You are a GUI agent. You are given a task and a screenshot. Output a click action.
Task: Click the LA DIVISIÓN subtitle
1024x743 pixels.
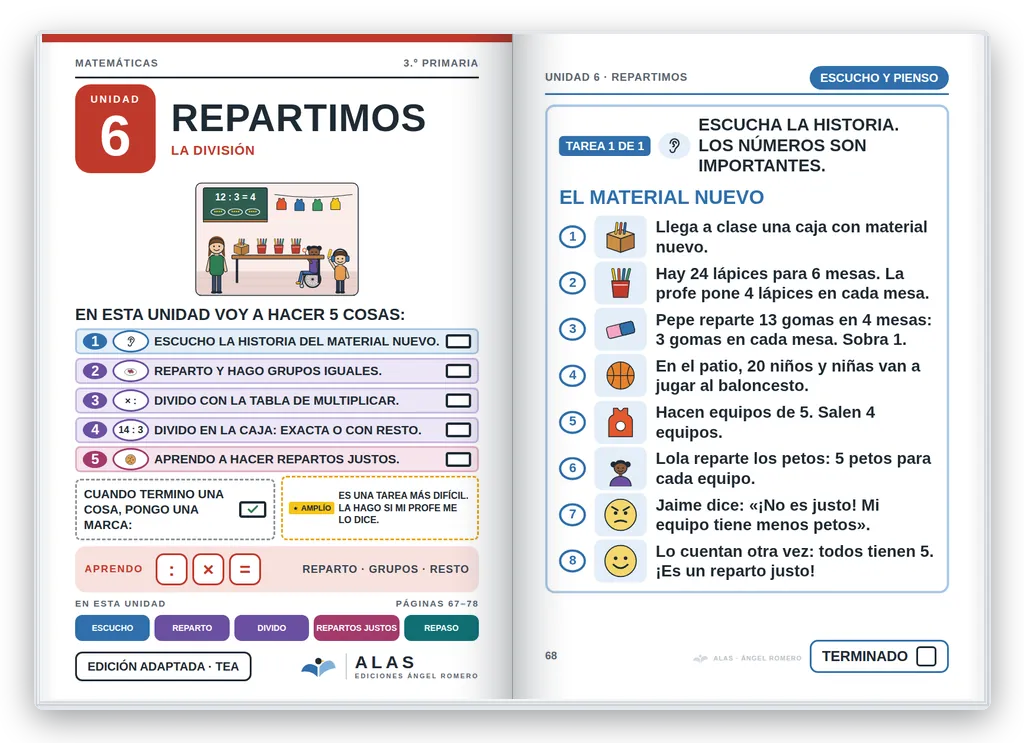coord(213,150)
